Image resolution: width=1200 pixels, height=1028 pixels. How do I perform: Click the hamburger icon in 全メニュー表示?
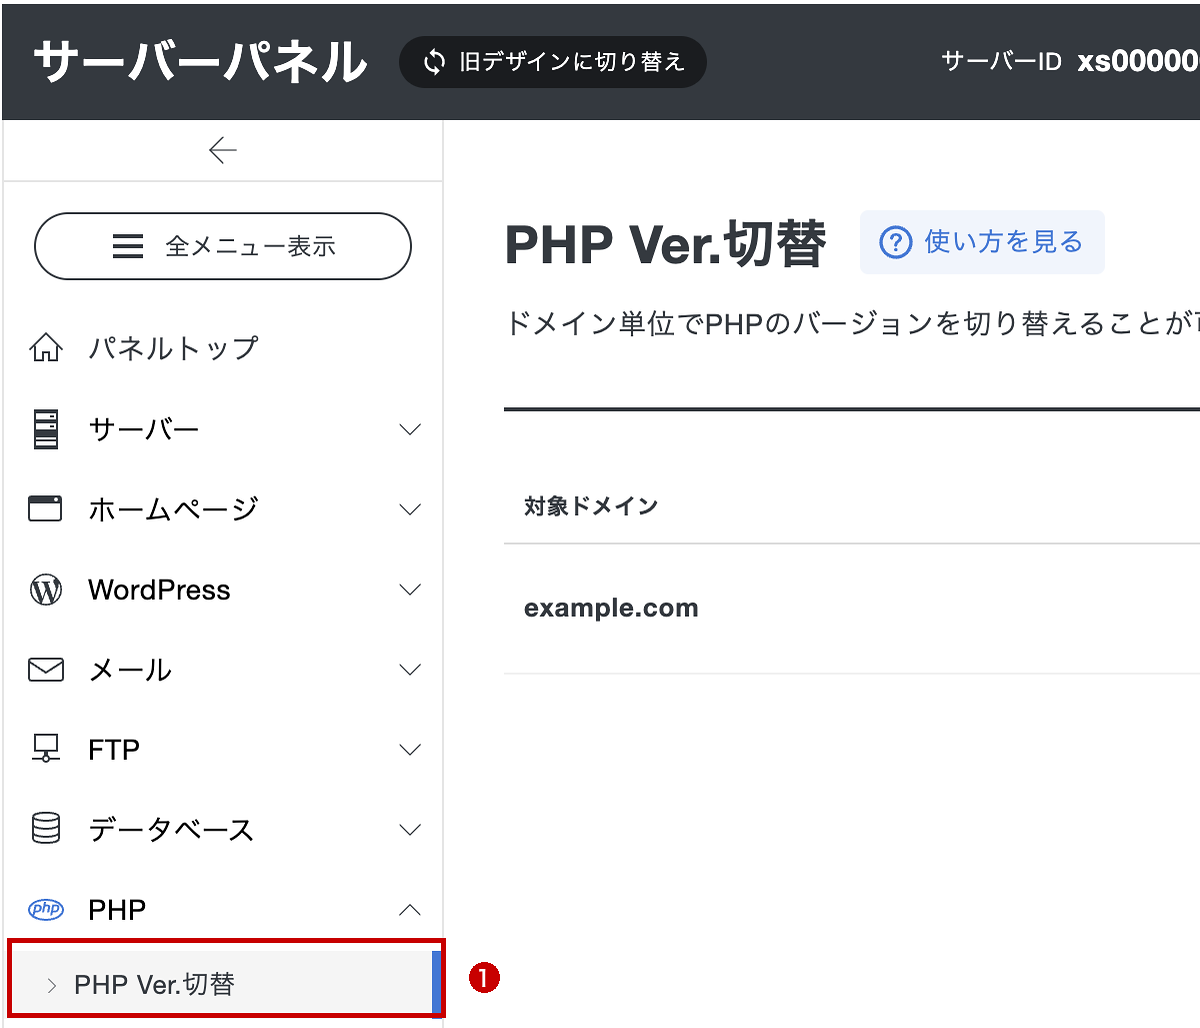pyautogui.click(x=128, y=246)
